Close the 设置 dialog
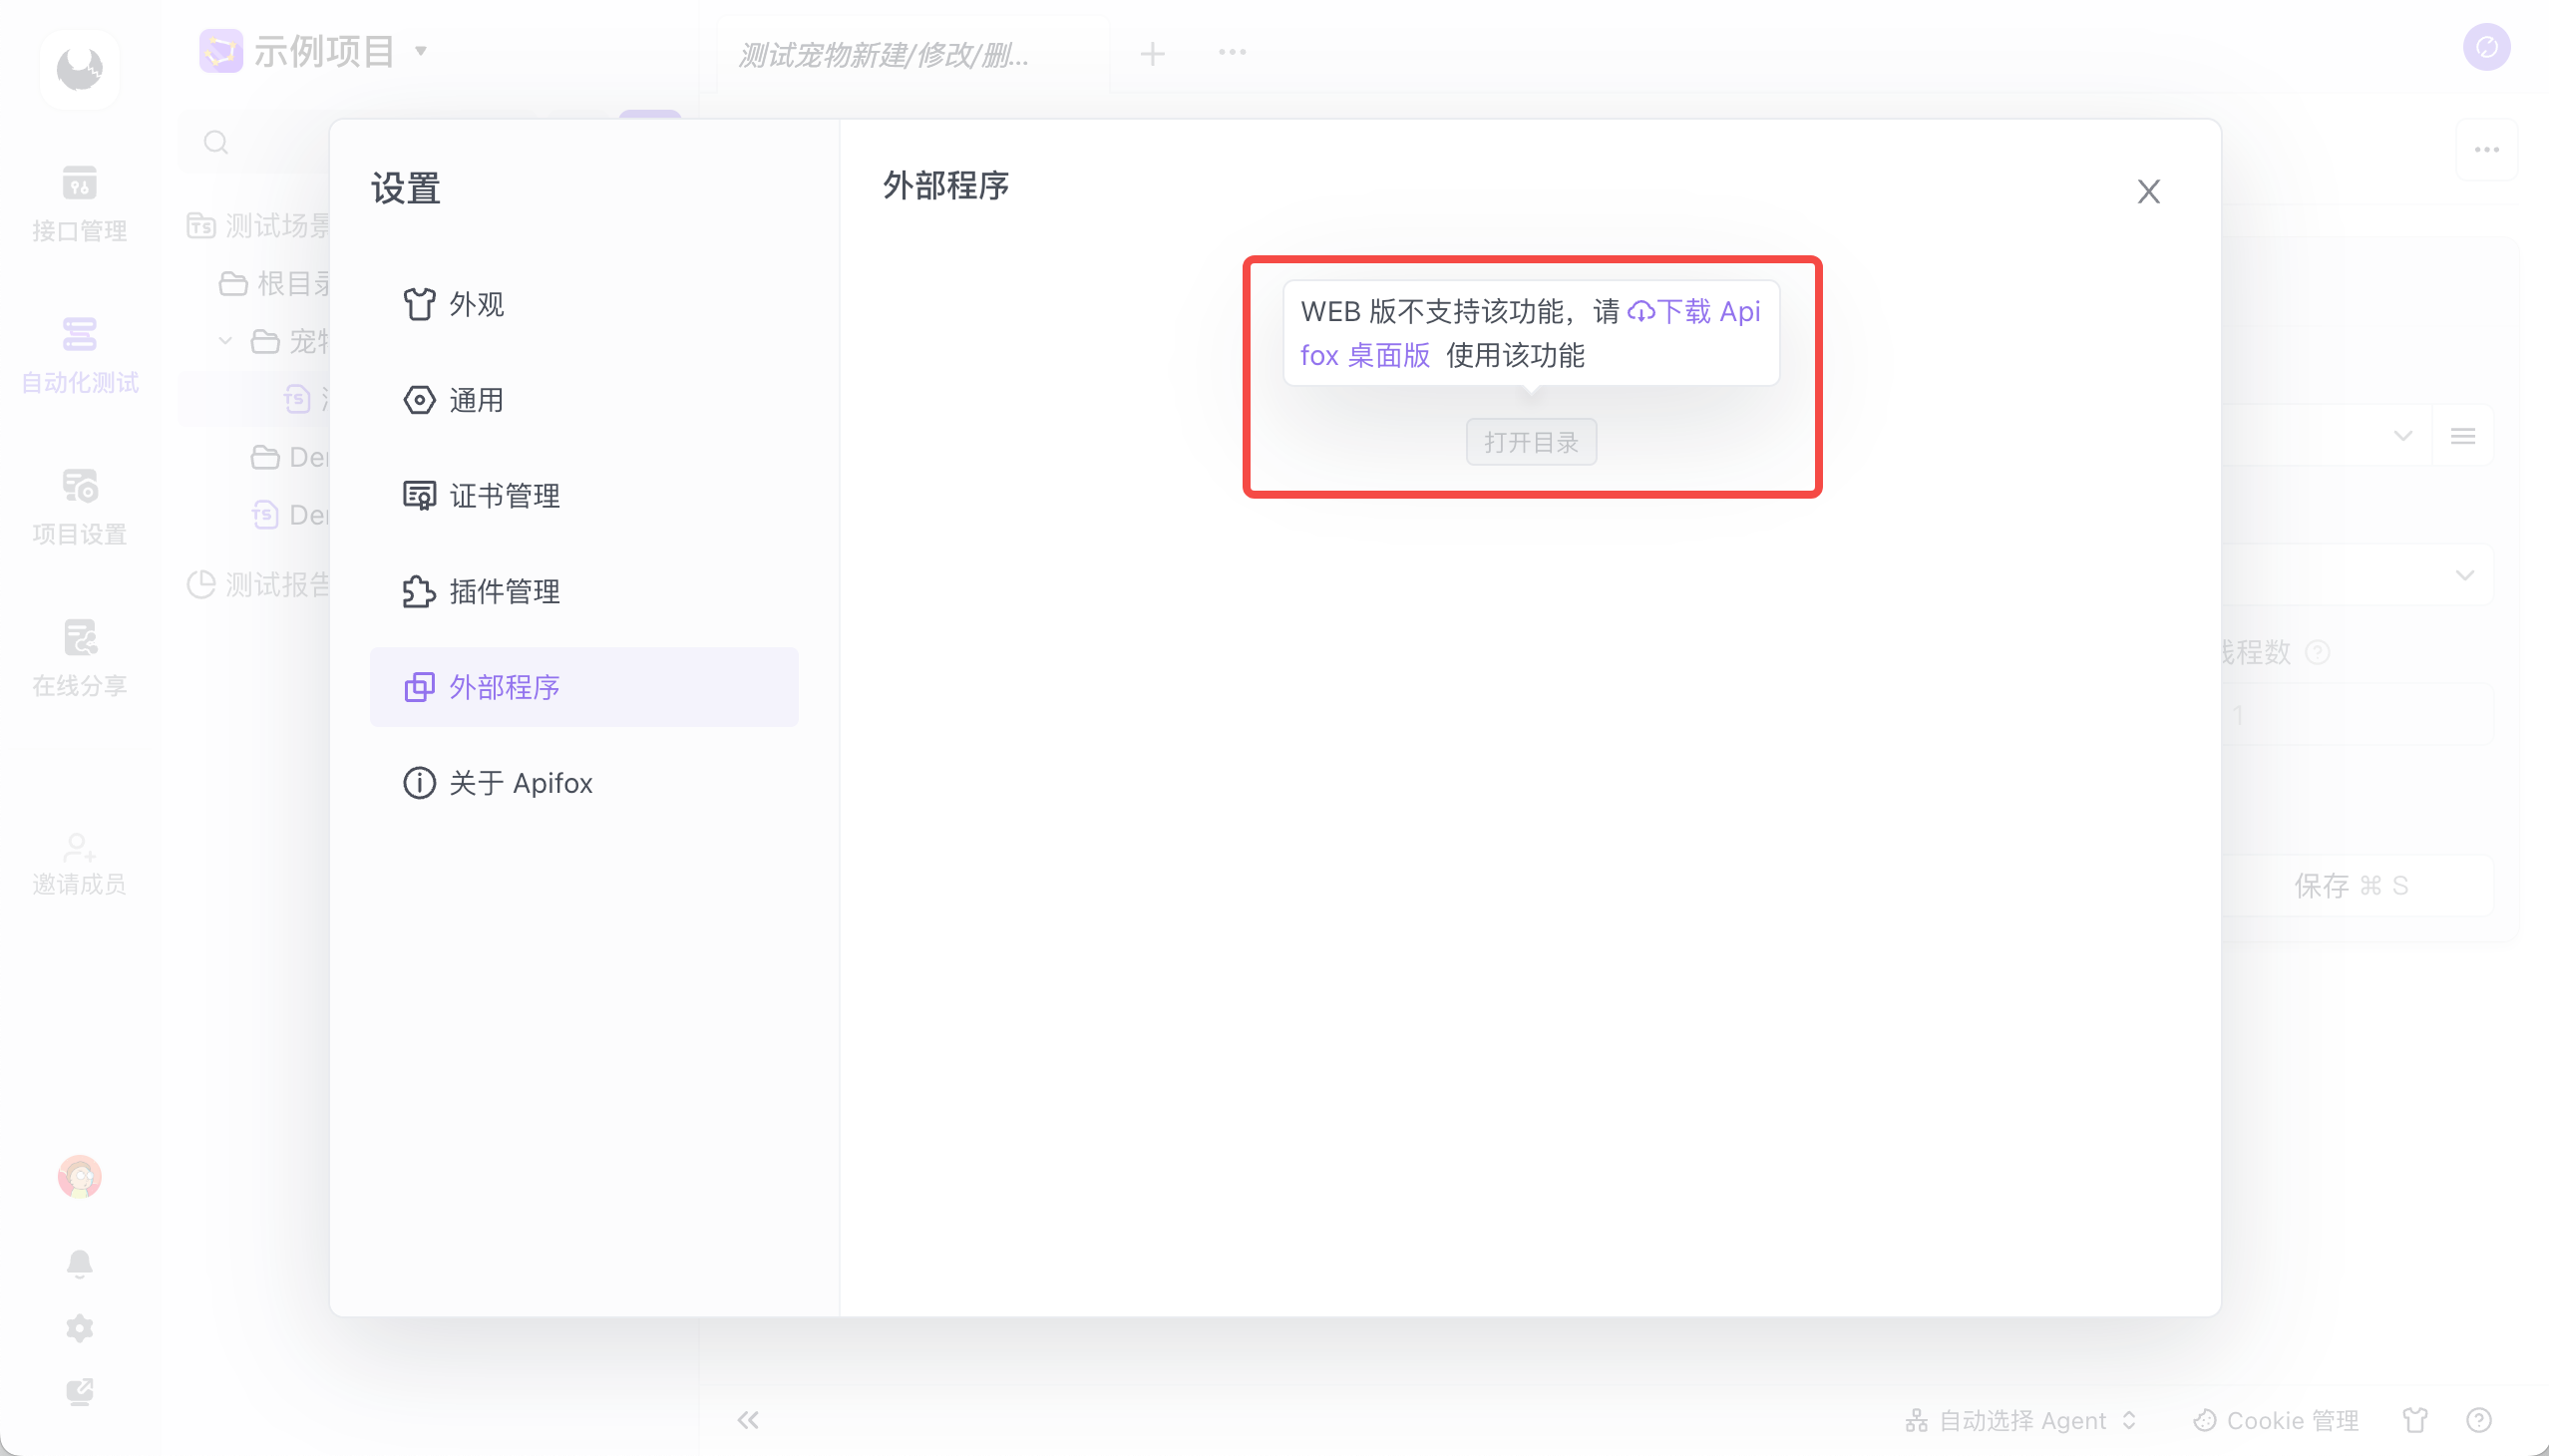 pos(2148,191)
